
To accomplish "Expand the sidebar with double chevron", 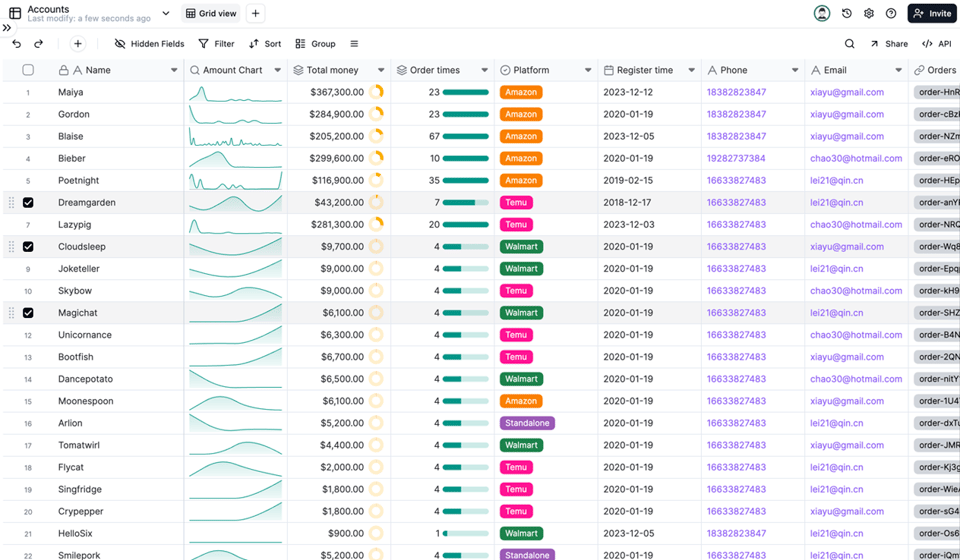I will click(7, 28).
